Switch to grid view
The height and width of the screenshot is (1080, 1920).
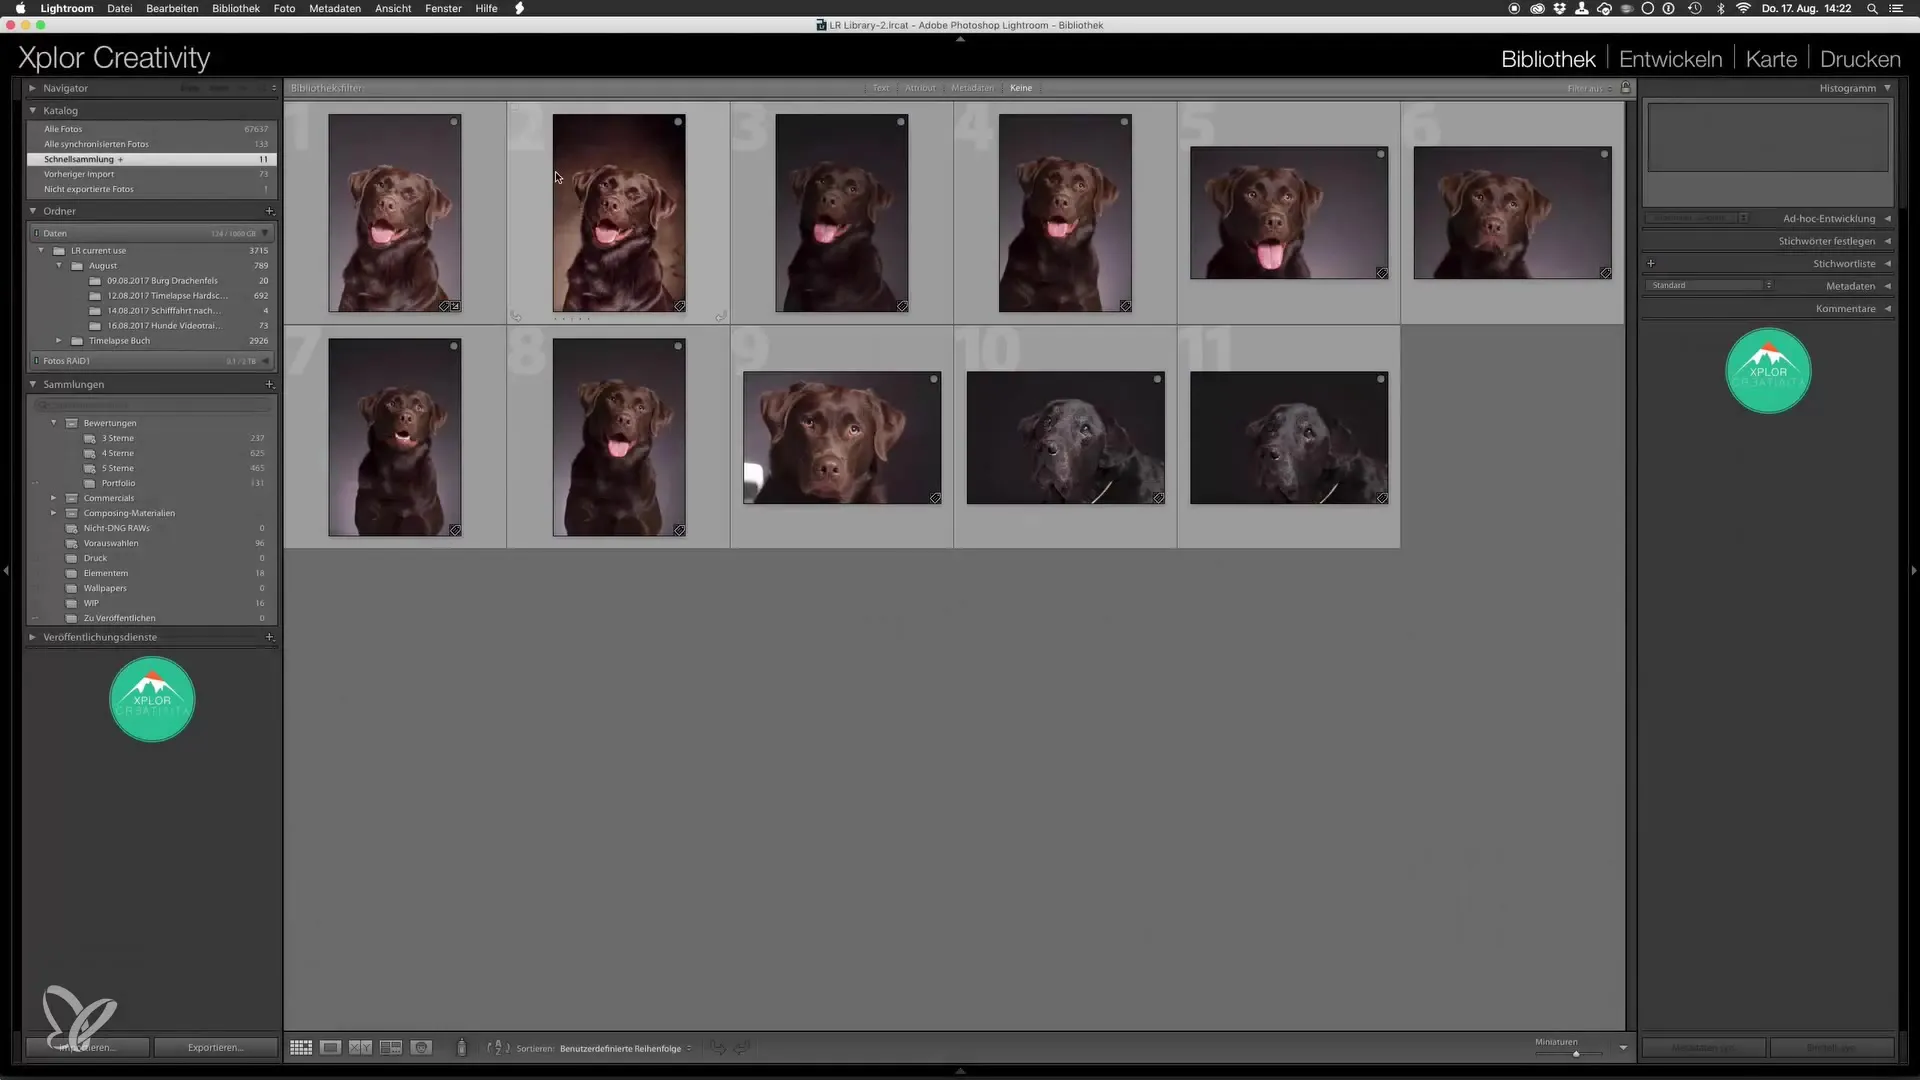point(301,1048)
